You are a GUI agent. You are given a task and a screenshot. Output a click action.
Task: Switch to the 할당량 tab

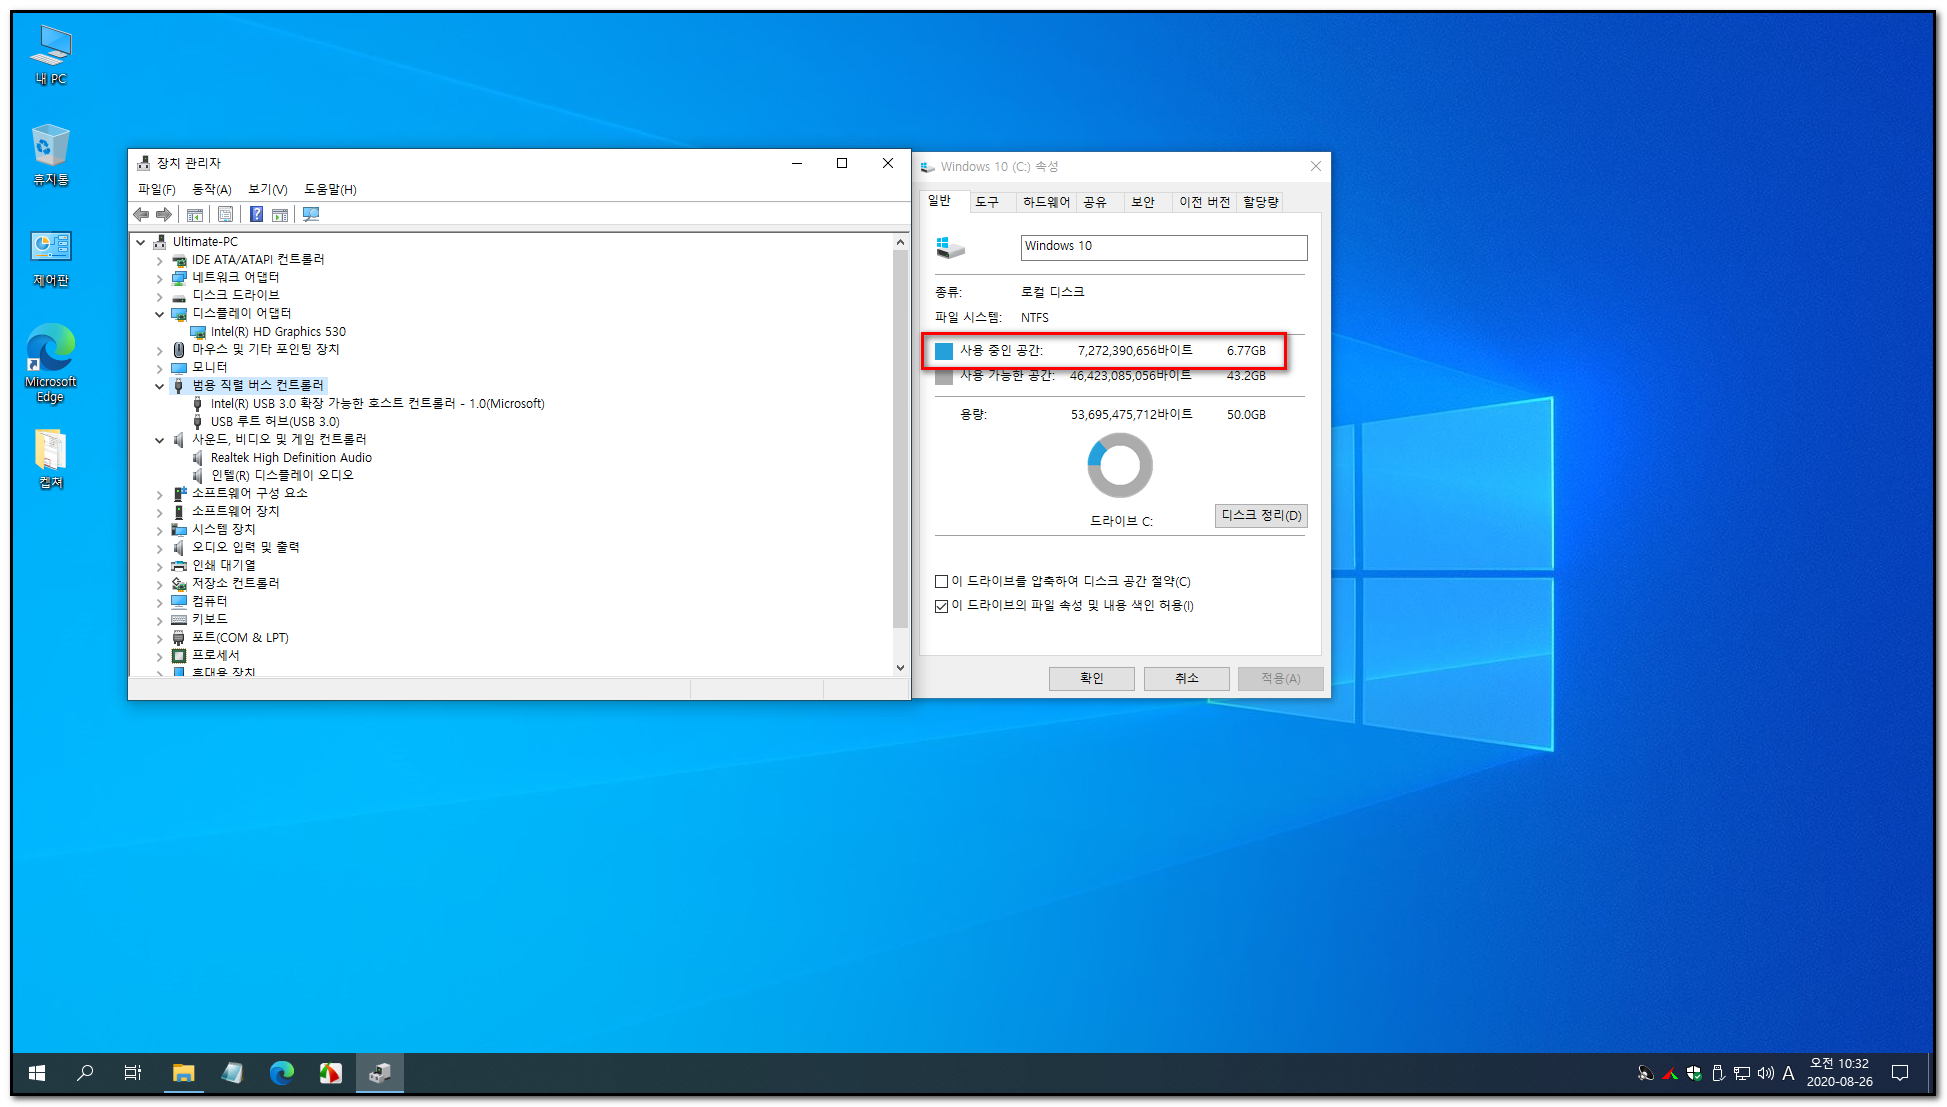(x=1260, y=202)
